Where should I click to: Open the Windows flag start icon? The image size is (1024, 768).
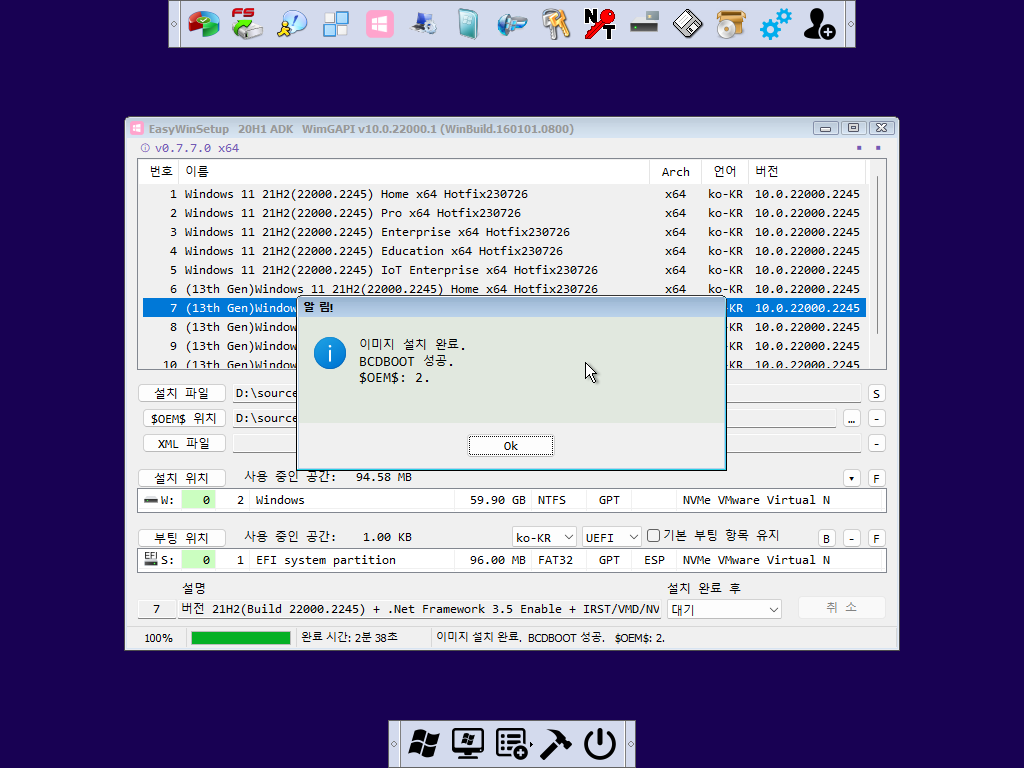coord(424,744)
